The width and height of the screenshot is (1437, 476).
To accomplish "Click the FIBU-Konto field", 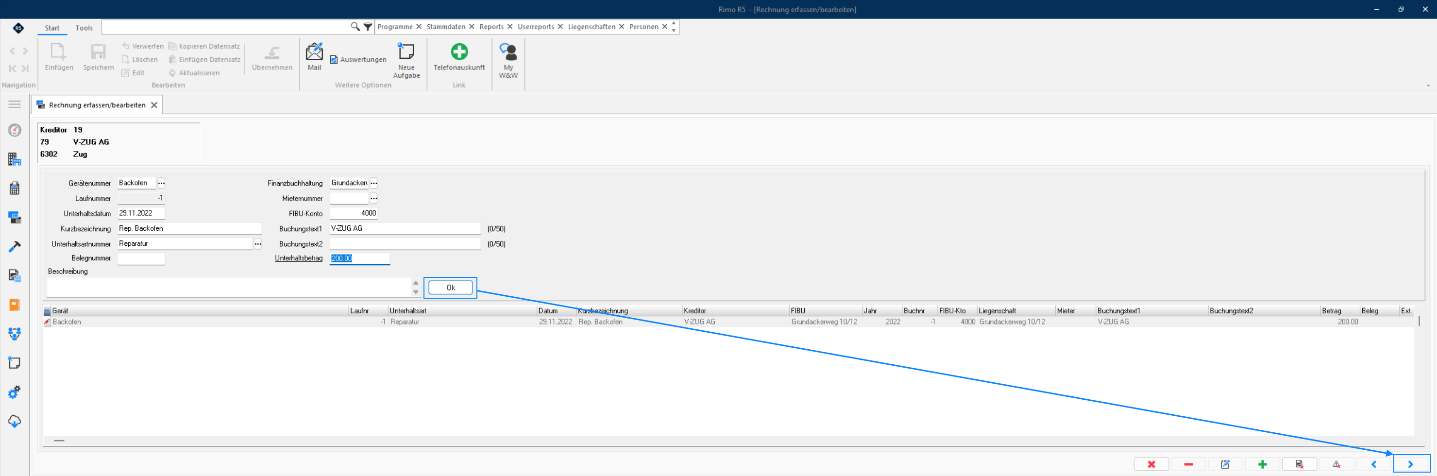I will pyautogui.click(x=354, y=213).
